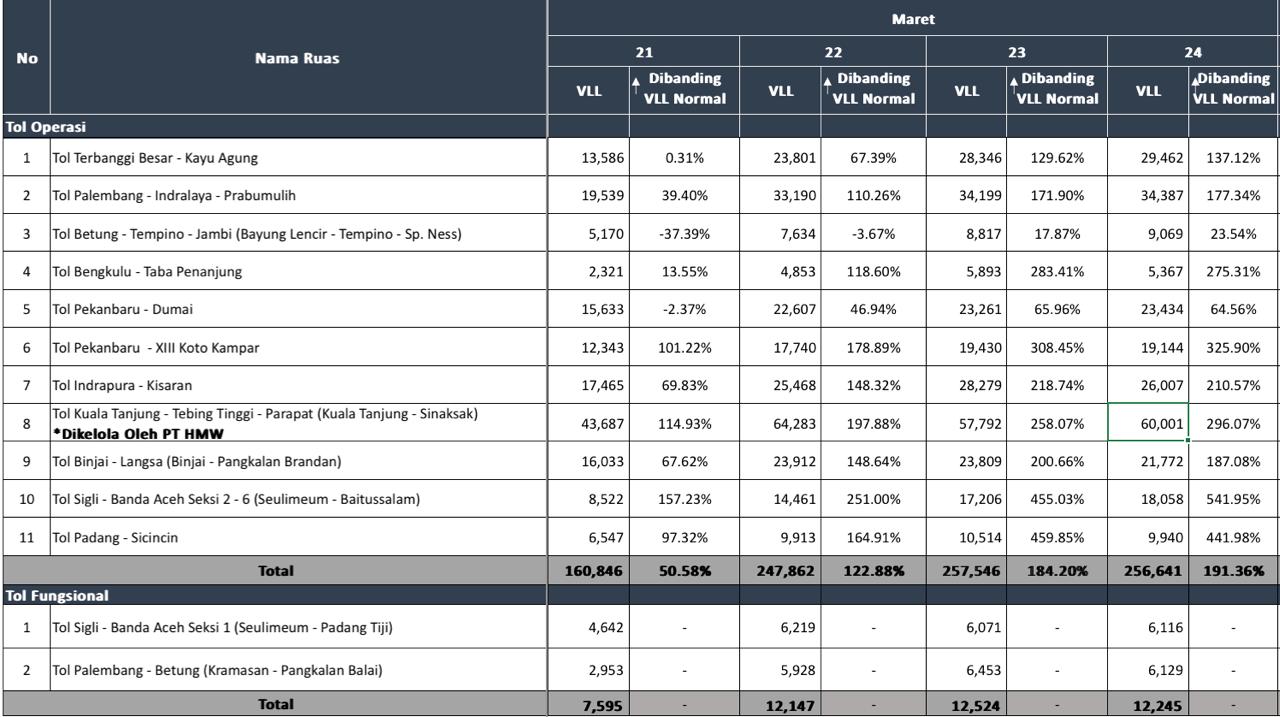Click the Dikelola Oleh PT HMW name cell
Image resolution: width=1280 pixels, height=717 pixels.
coord(297,423)
